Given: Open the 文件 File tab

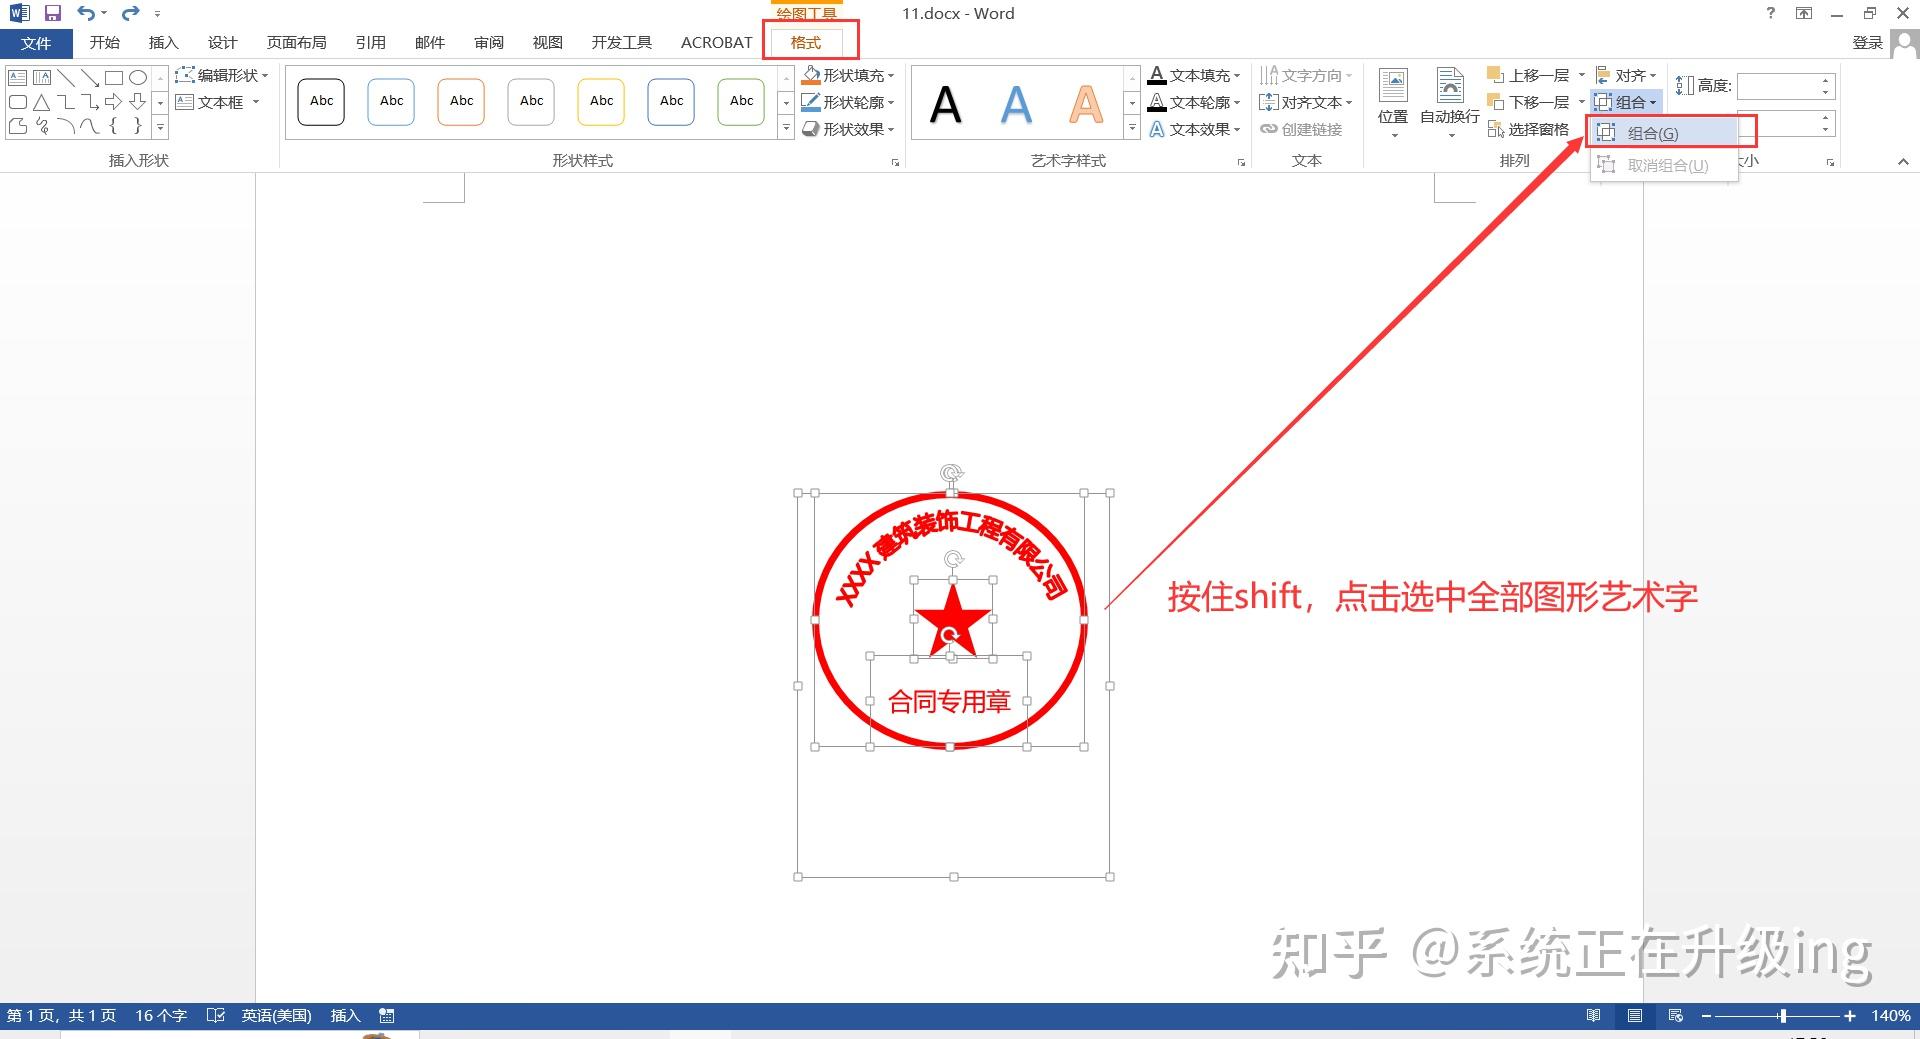Looking at the screenshot, I should tap(36, 43).
